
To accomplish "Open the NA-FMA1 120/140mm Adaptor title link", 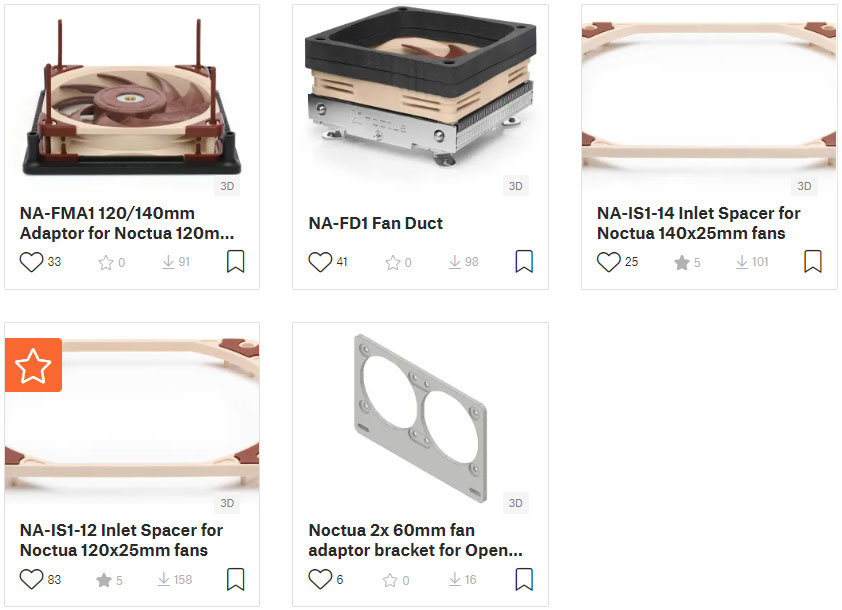I will pyautogui.click(x=127, y=223).
